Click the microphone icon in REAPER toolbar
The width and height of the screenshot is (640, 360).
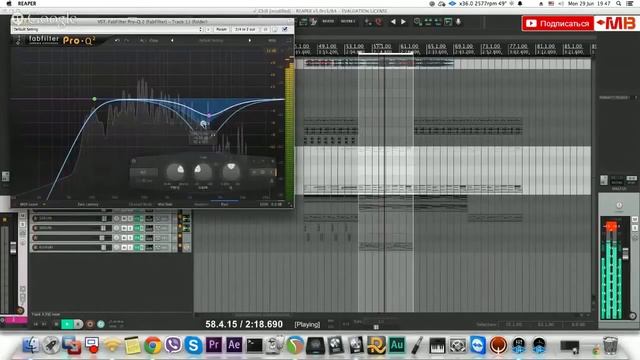[x=458, y=22]
